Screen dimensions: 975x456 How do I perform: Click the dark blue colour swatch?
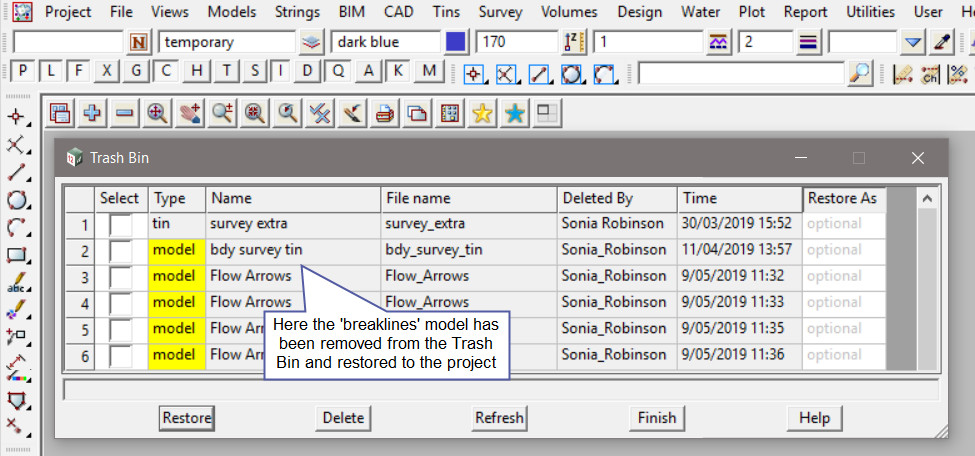pos(456,42)
